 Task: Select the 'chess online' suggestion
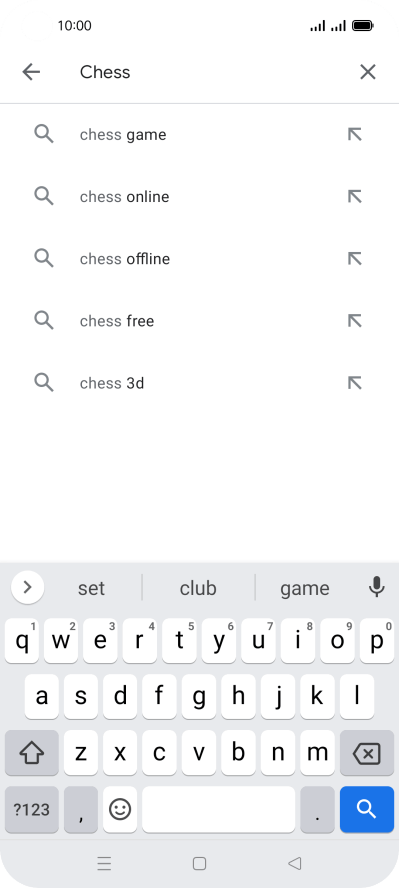[199, 197]
